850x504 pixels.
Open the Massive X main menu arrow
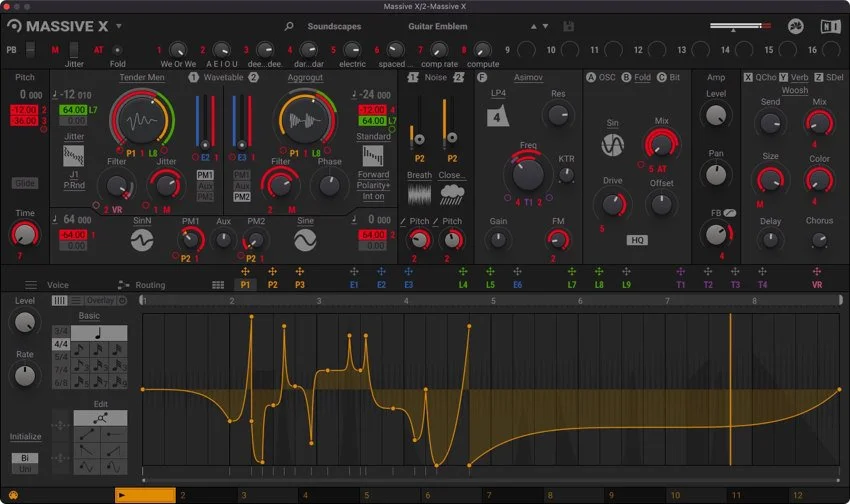click(x=119, y=26)
